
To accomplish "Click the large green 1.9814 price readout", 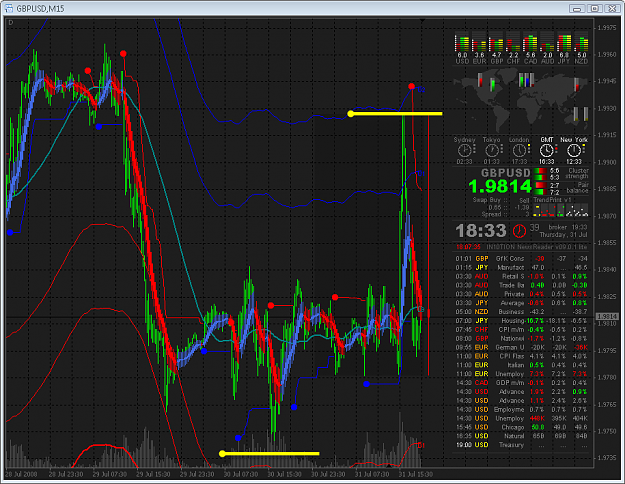I will 500,186.
